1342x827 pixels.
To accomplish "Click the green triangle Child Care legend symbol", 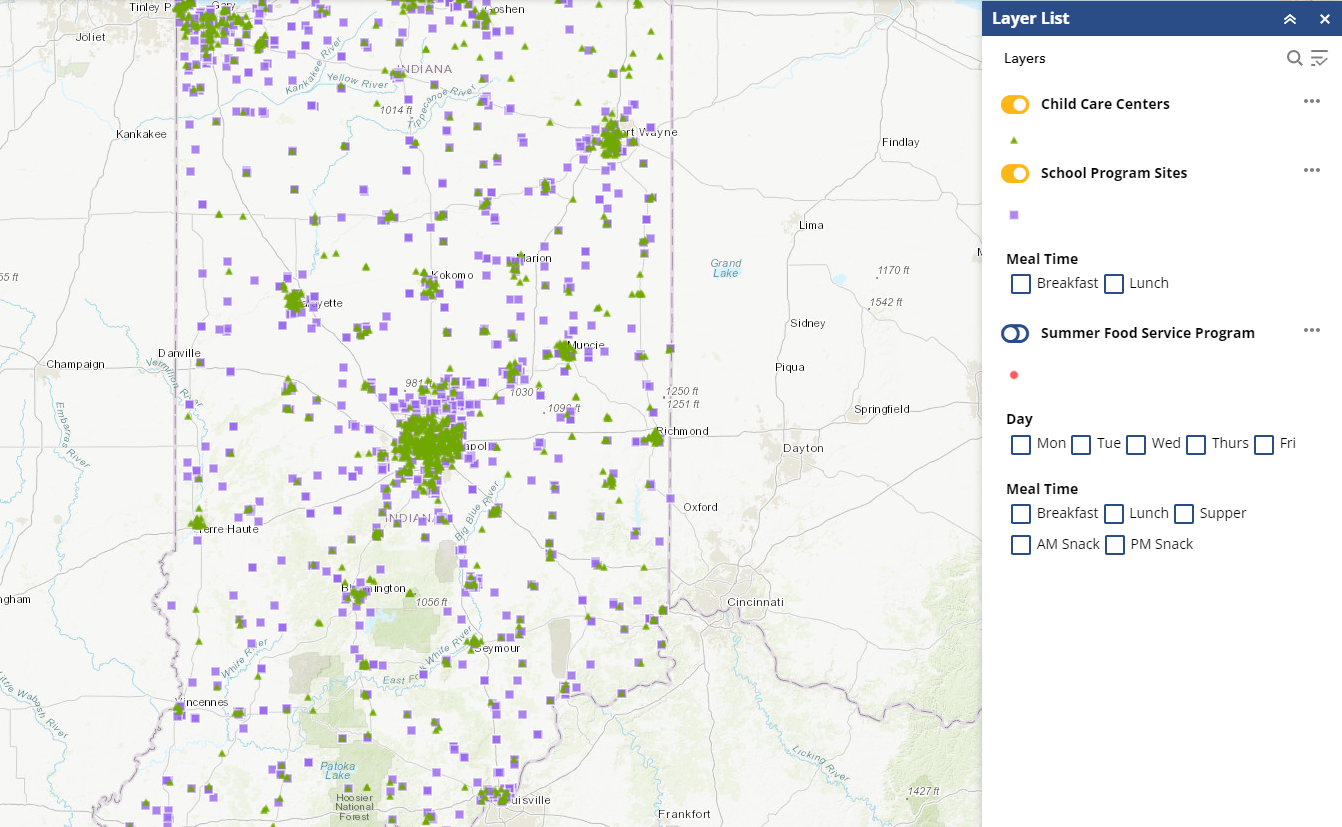I will coord(1014,141).
